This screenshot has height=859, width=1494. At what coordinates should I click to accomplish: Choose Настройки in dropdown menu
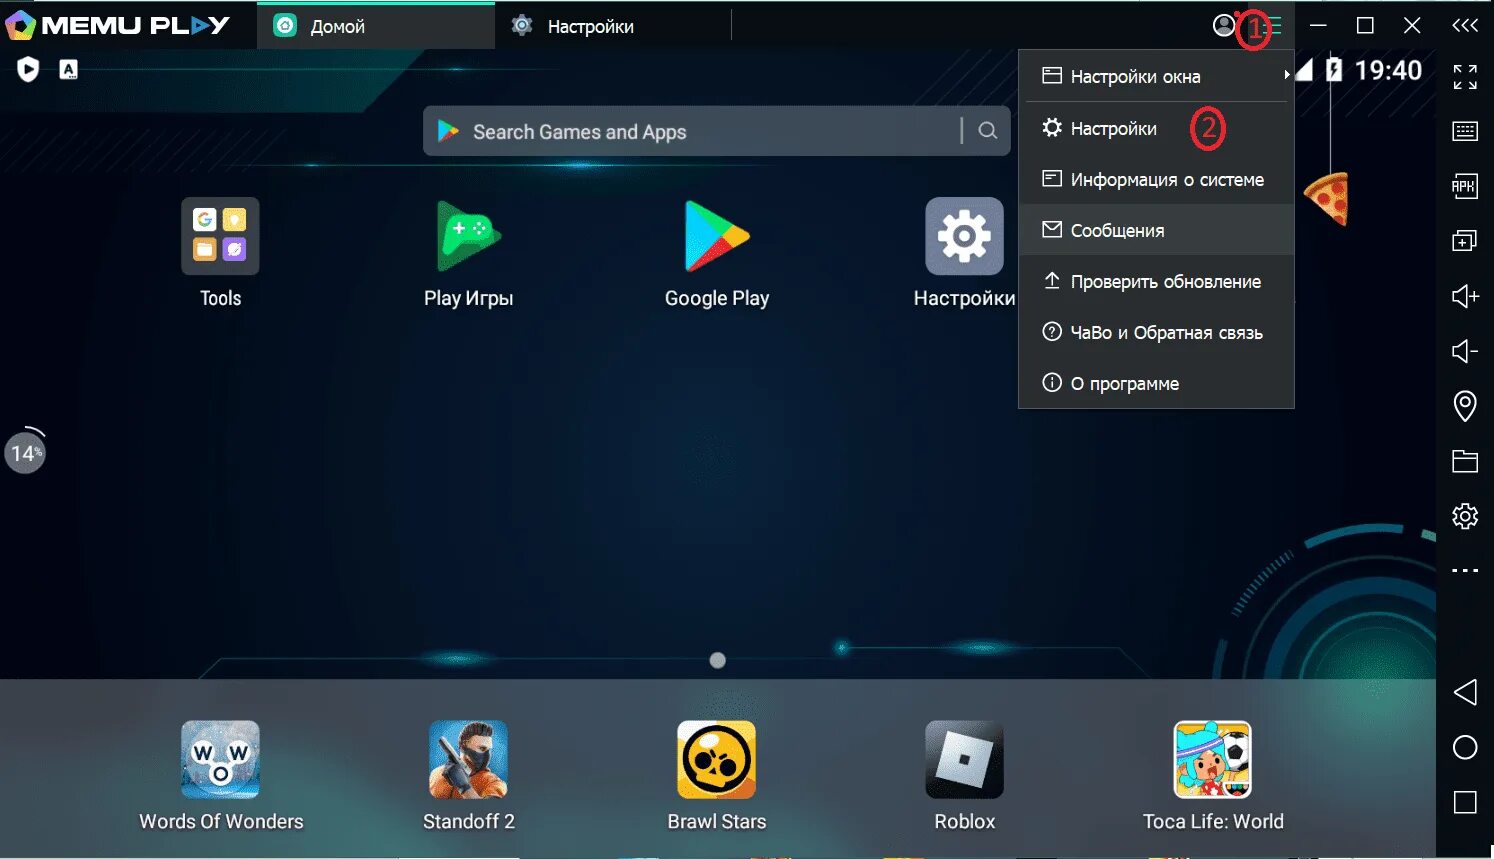coord(1156,128)
